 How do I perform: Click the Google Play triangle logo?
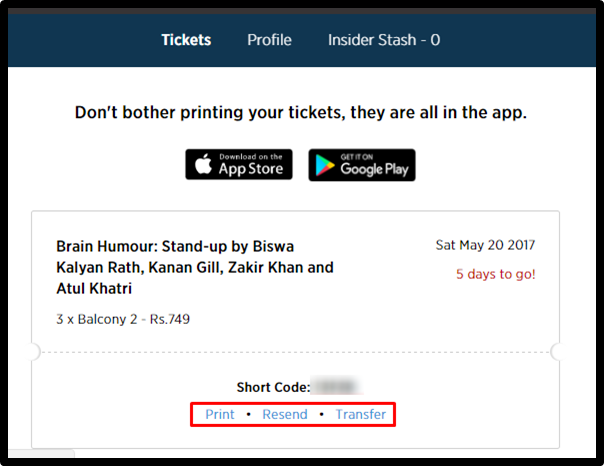[325, 165]
